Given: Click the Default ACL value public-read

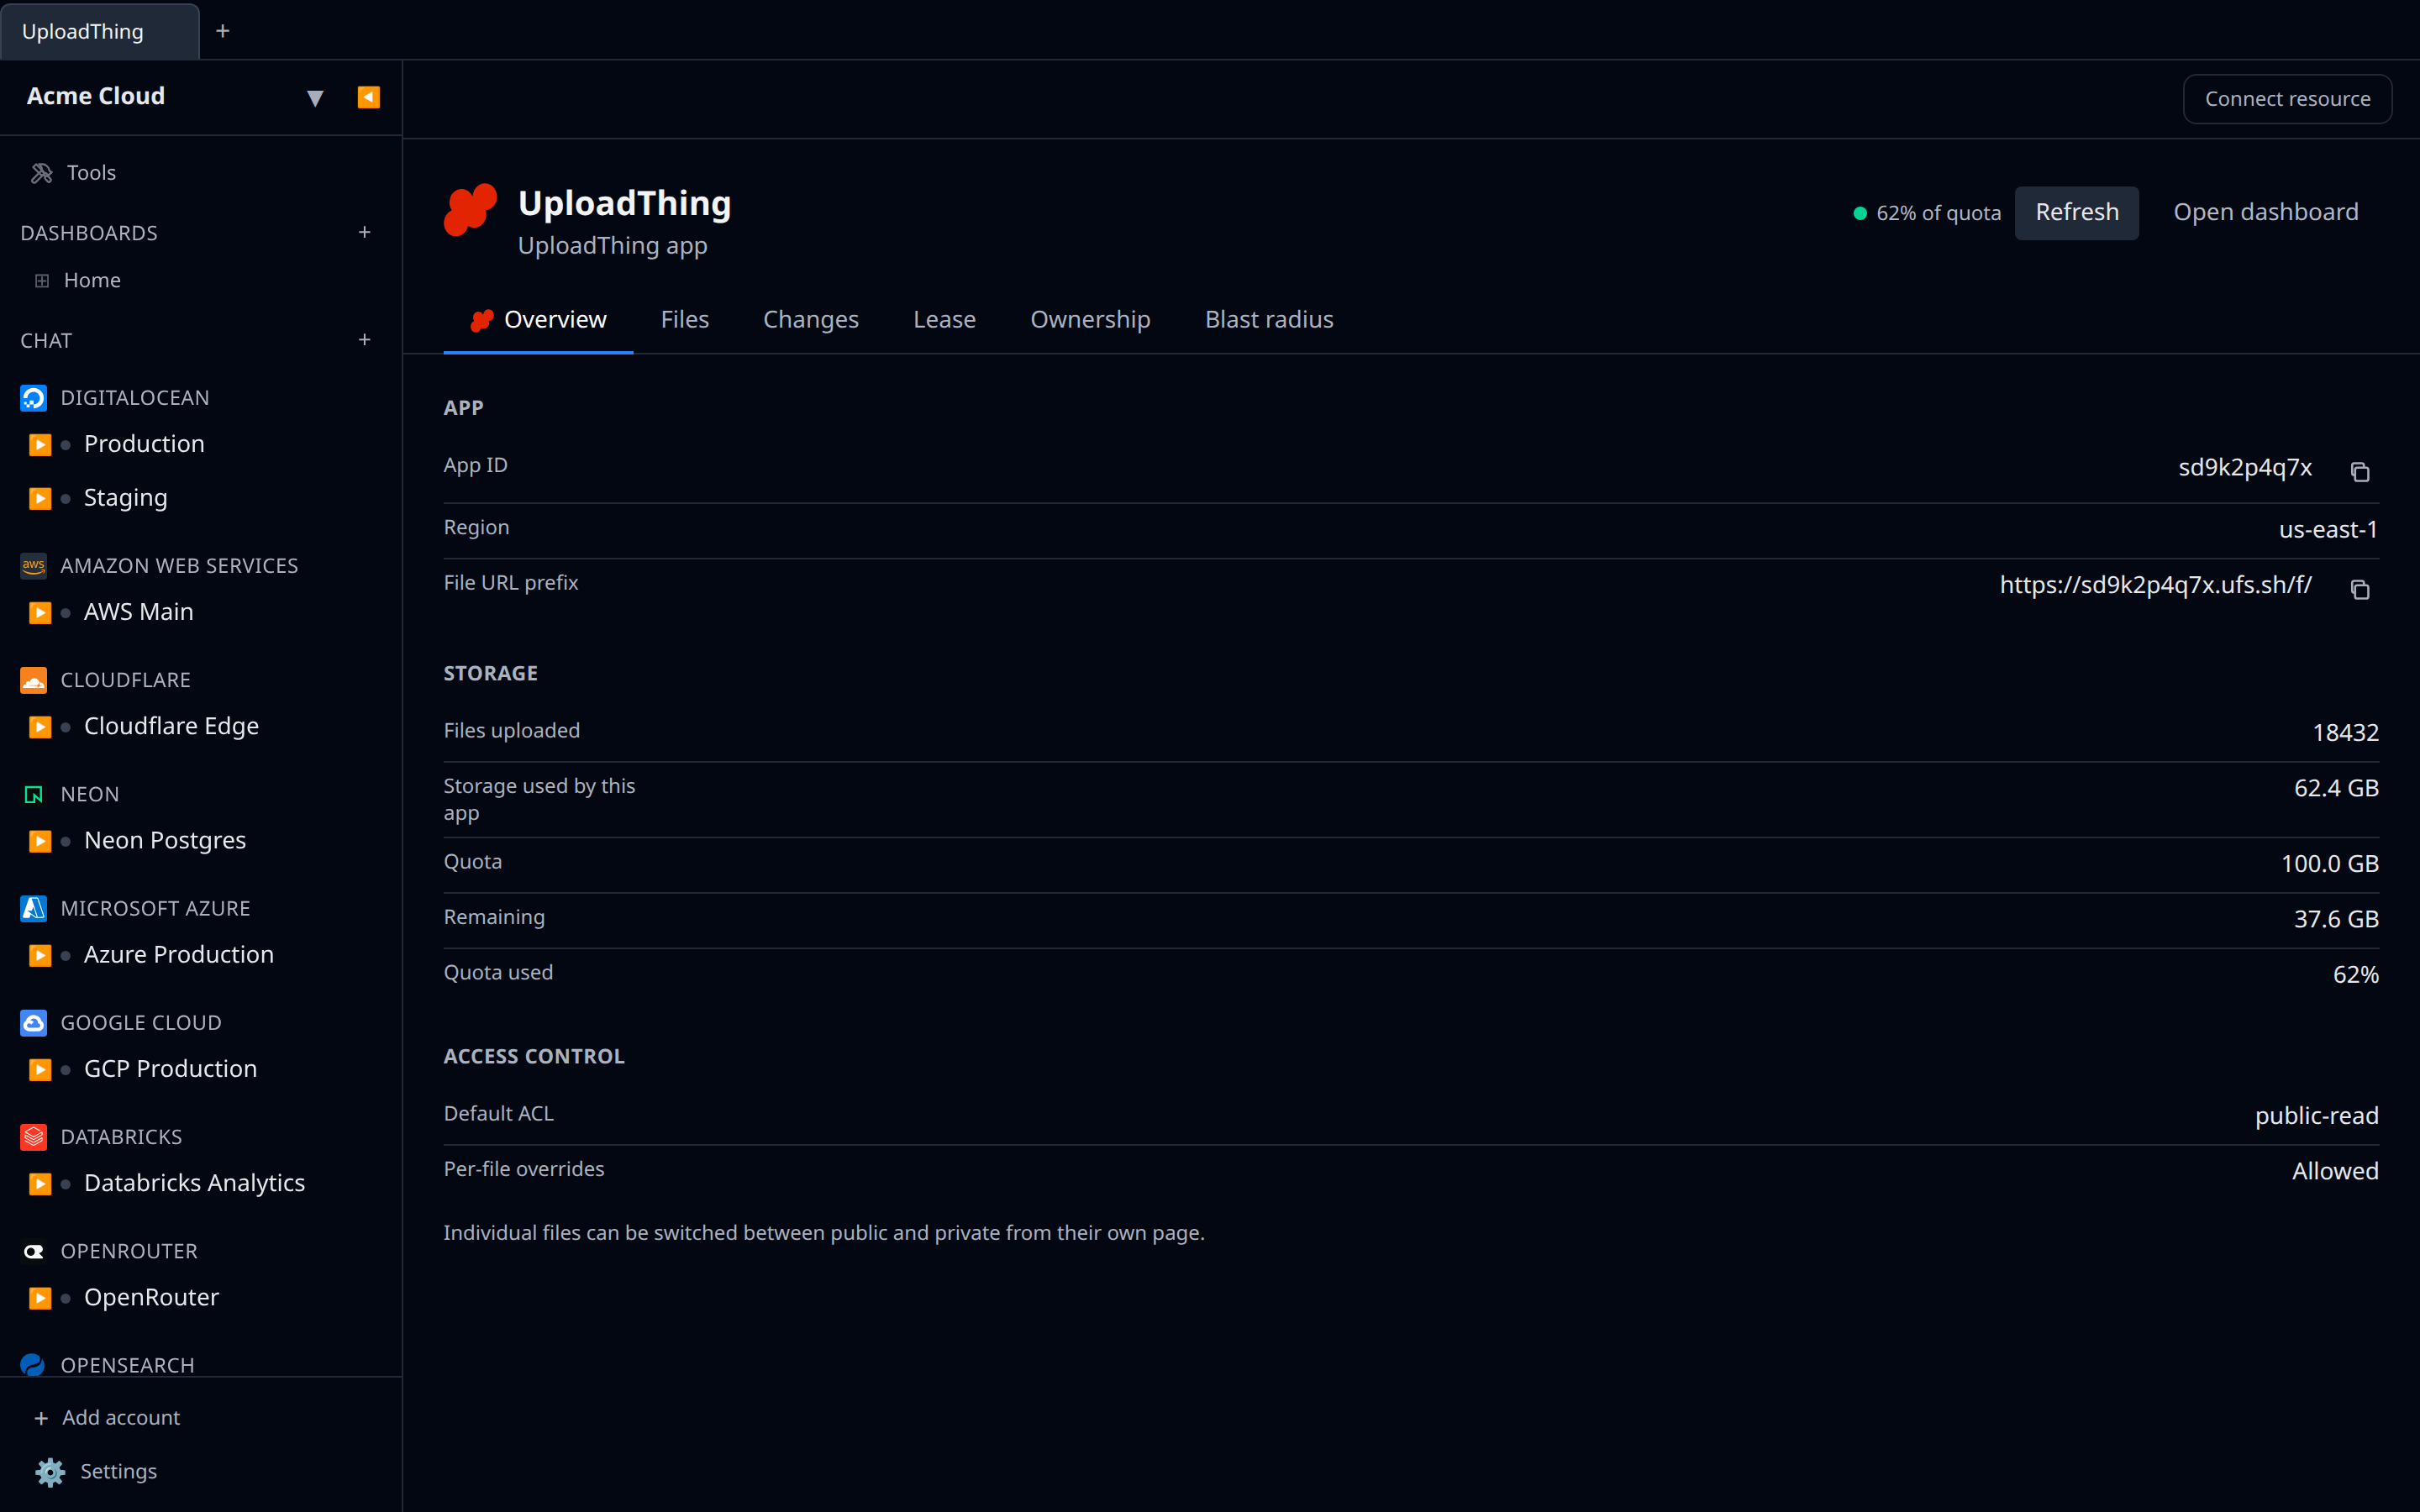Looking at the screenshot, I should coord(2316,1116).
